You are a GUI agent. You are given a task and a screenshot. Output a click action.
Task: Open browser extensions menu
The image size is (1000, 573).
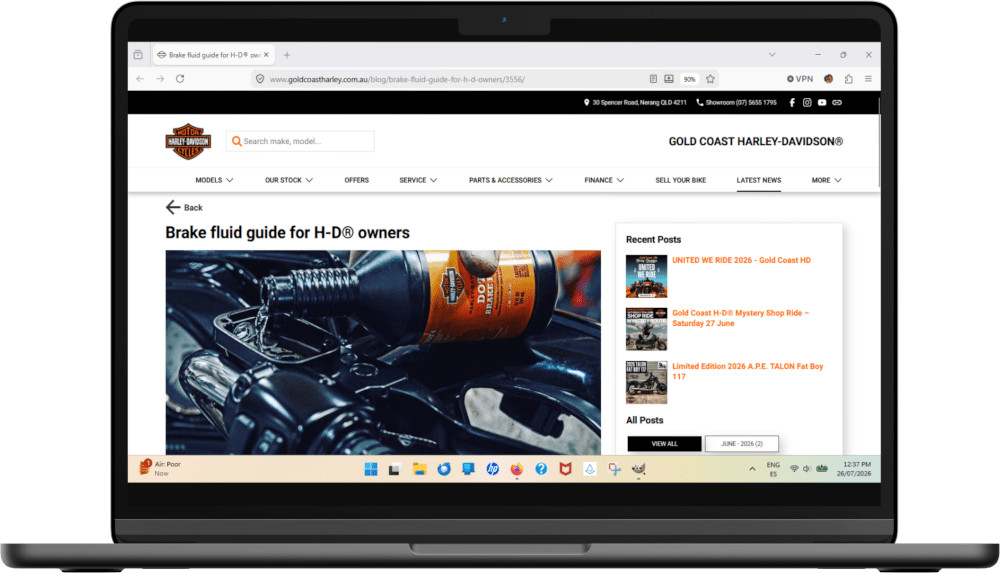(x=848, y=79)
